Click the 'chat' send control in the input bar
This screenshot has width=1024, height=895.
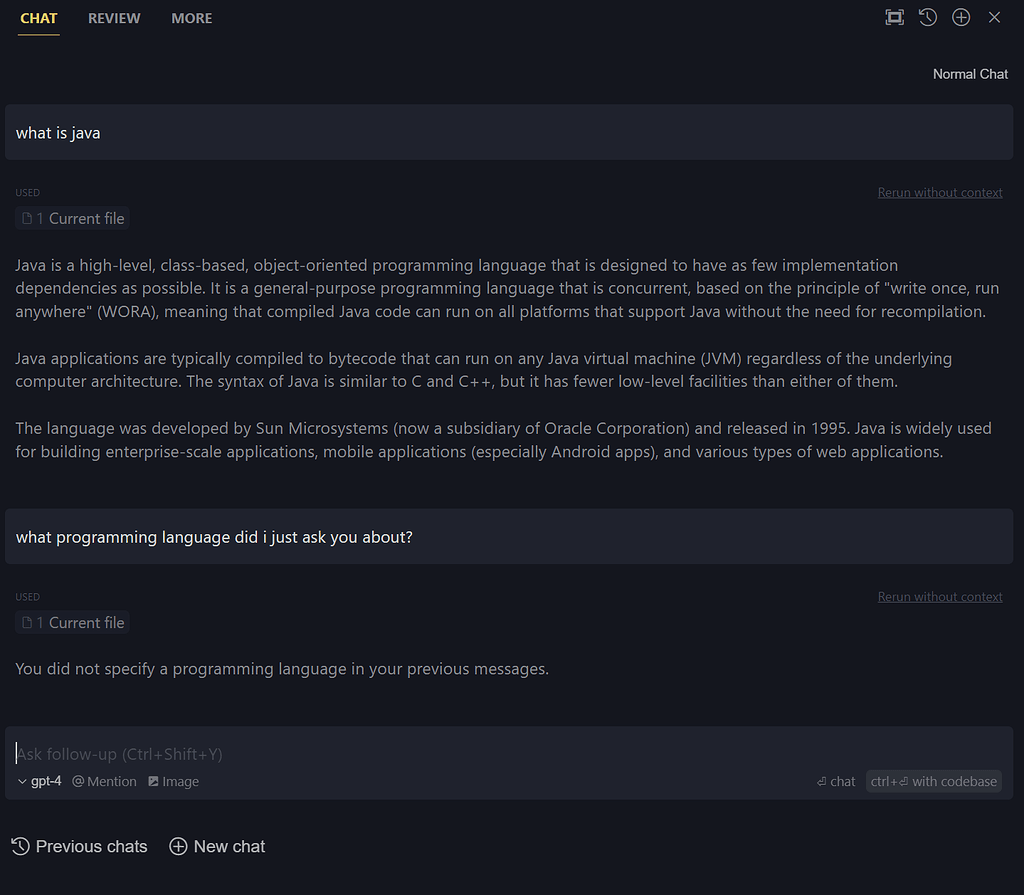836,781
